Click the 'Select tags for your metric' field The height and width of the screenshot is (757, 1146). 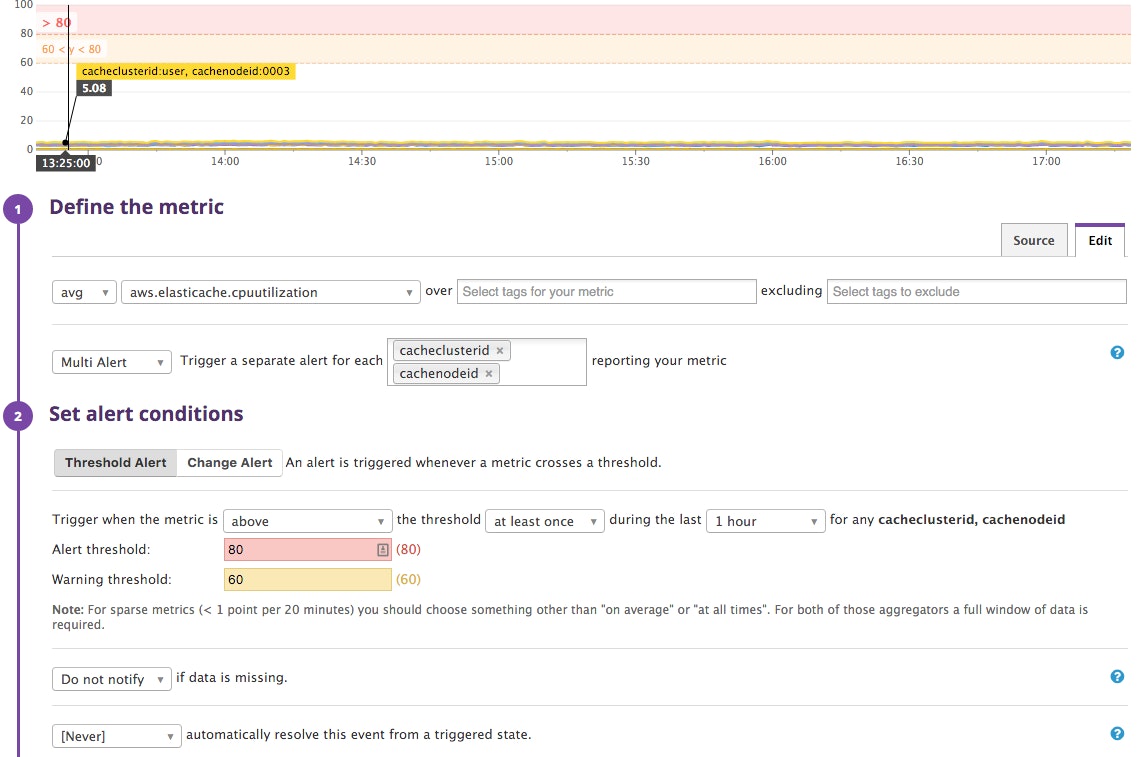607,292
